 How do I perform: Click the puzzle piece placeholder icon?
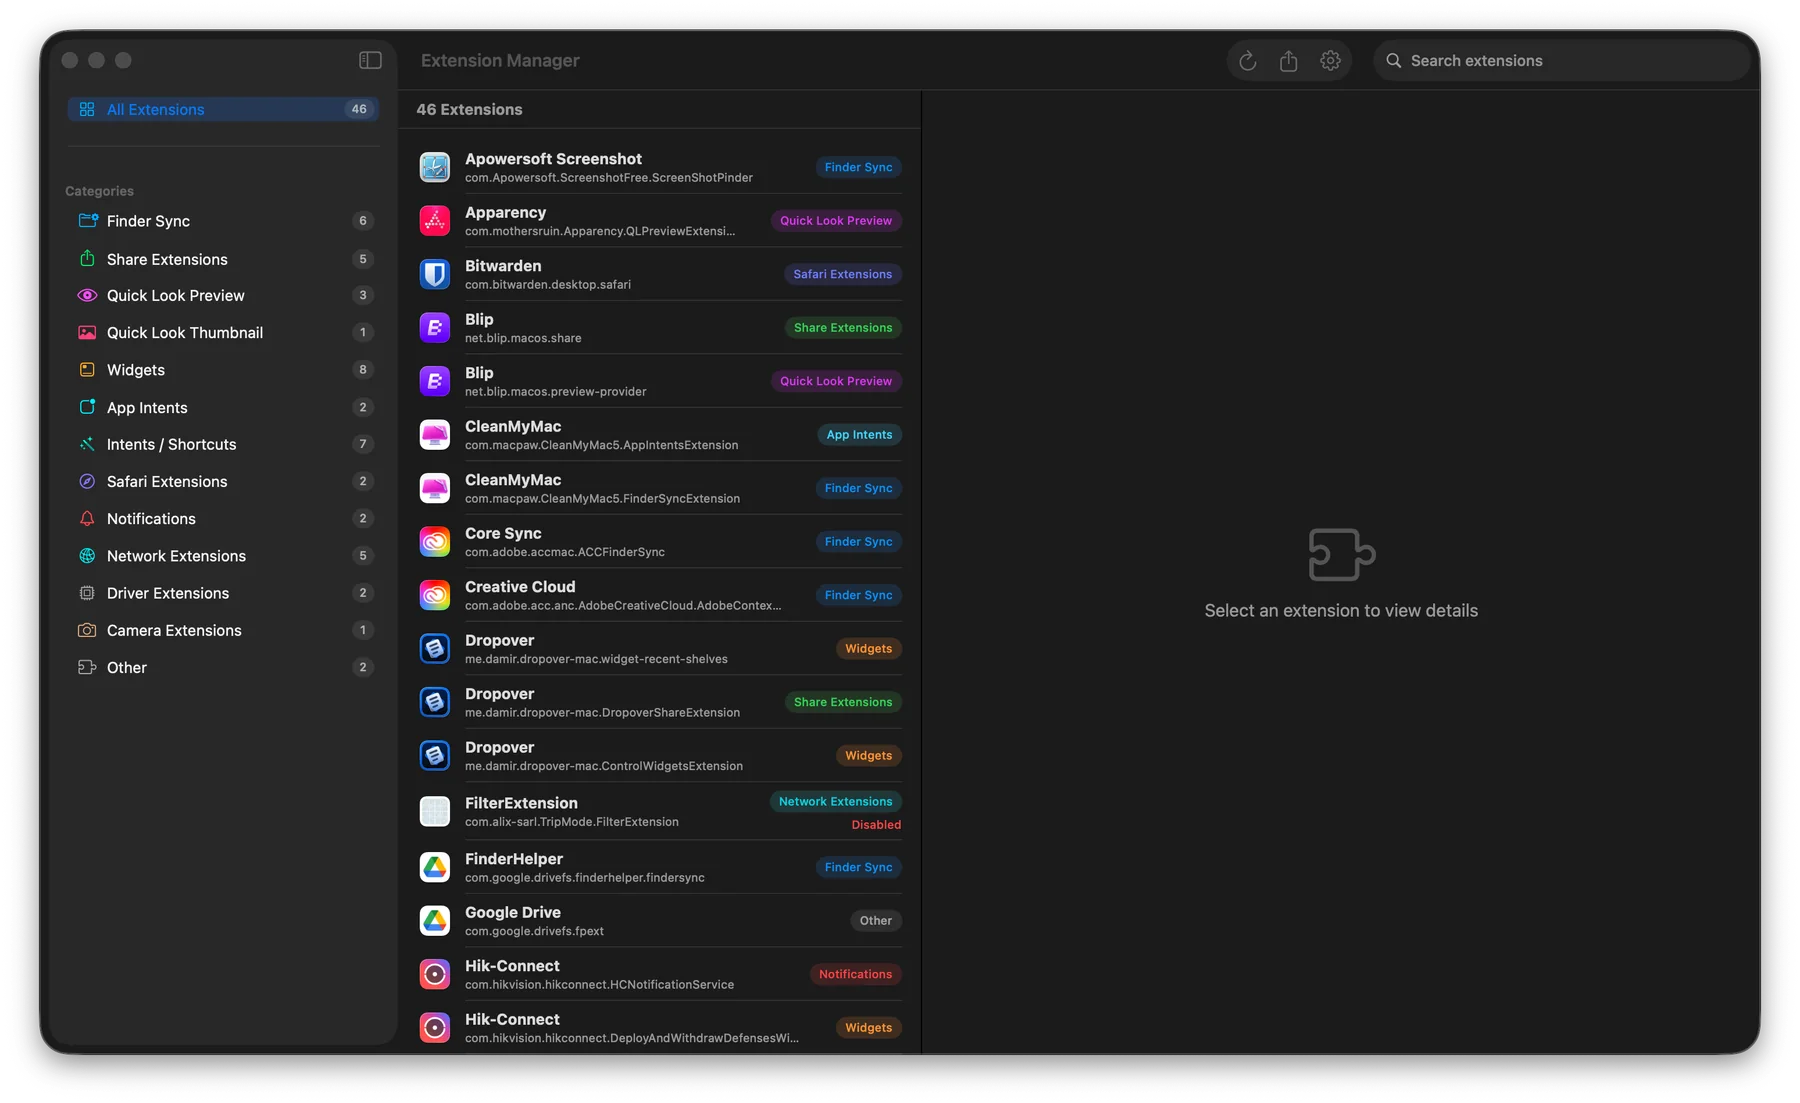coord(1341,555)
